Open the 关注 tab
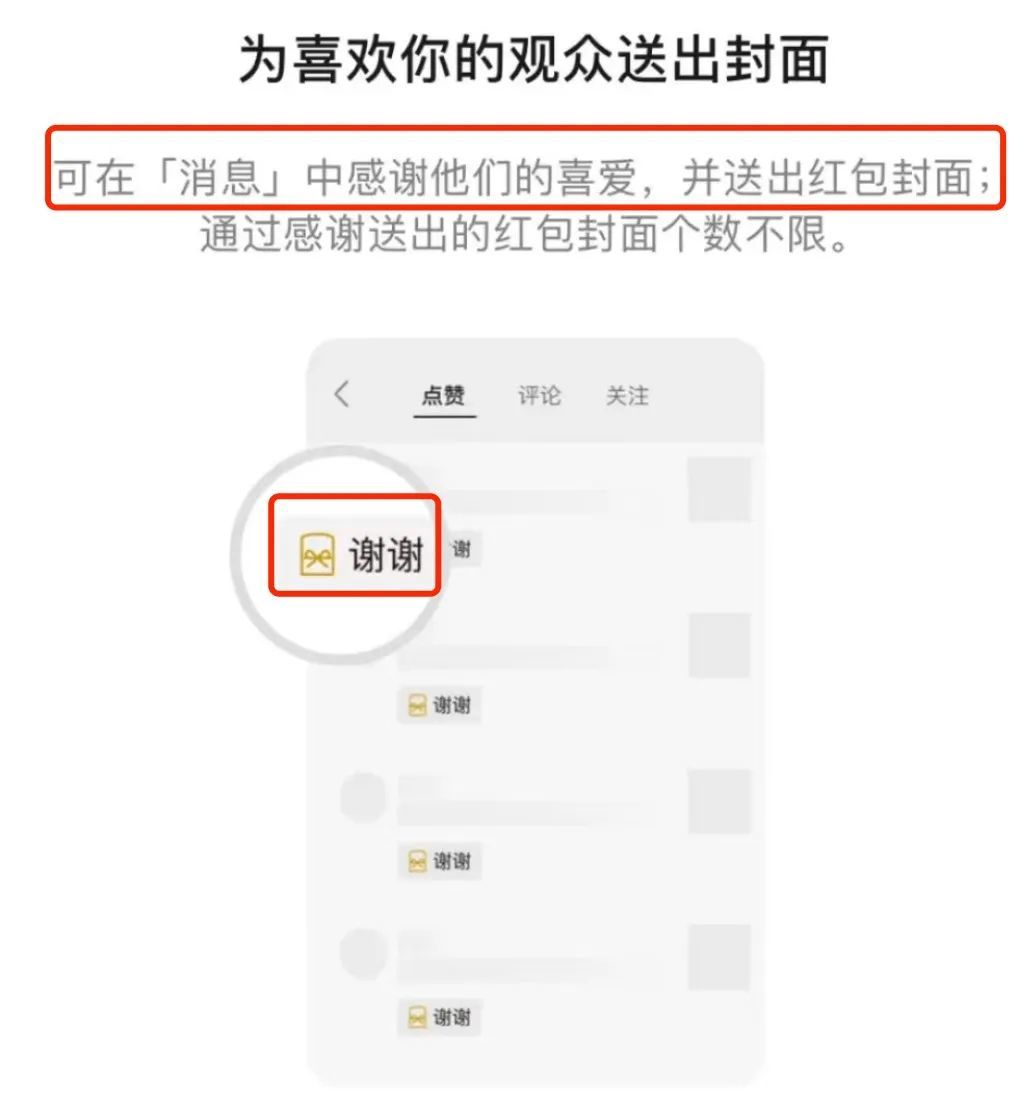1014x1108 pixels. coord(627,395)
